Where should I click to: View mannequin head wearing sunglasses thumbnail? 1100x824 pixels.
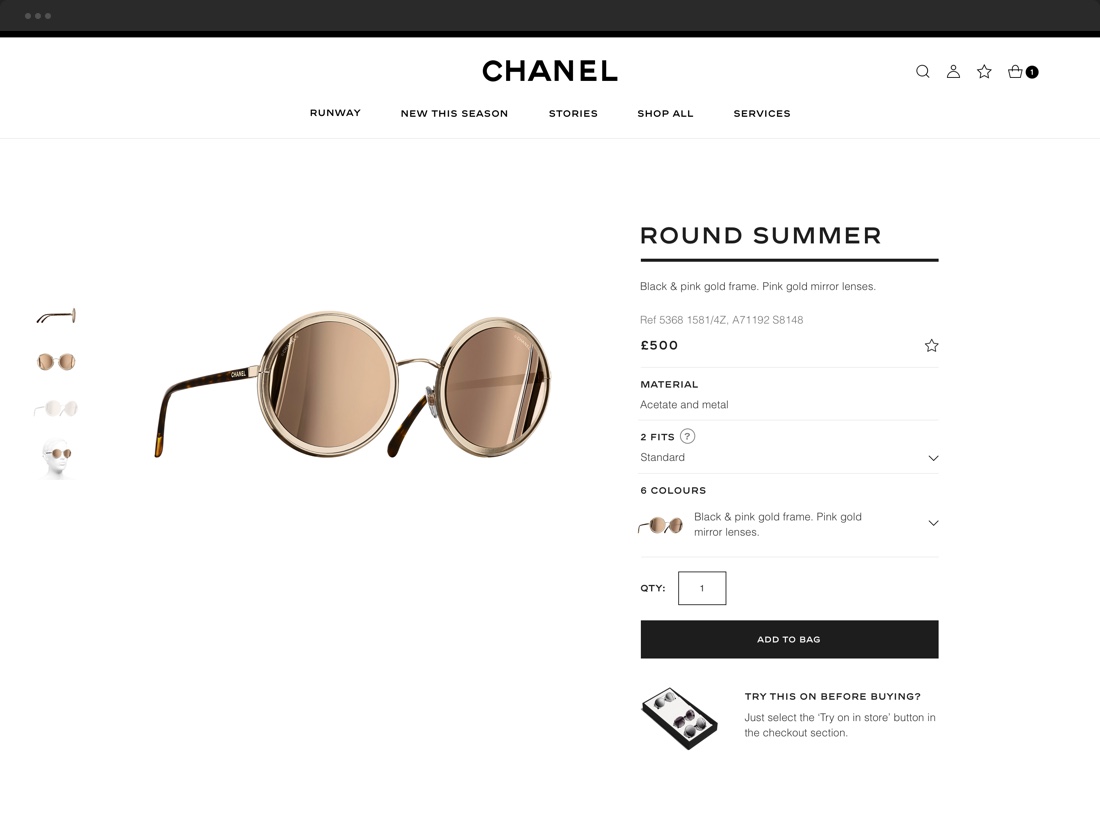click(56, 459)
